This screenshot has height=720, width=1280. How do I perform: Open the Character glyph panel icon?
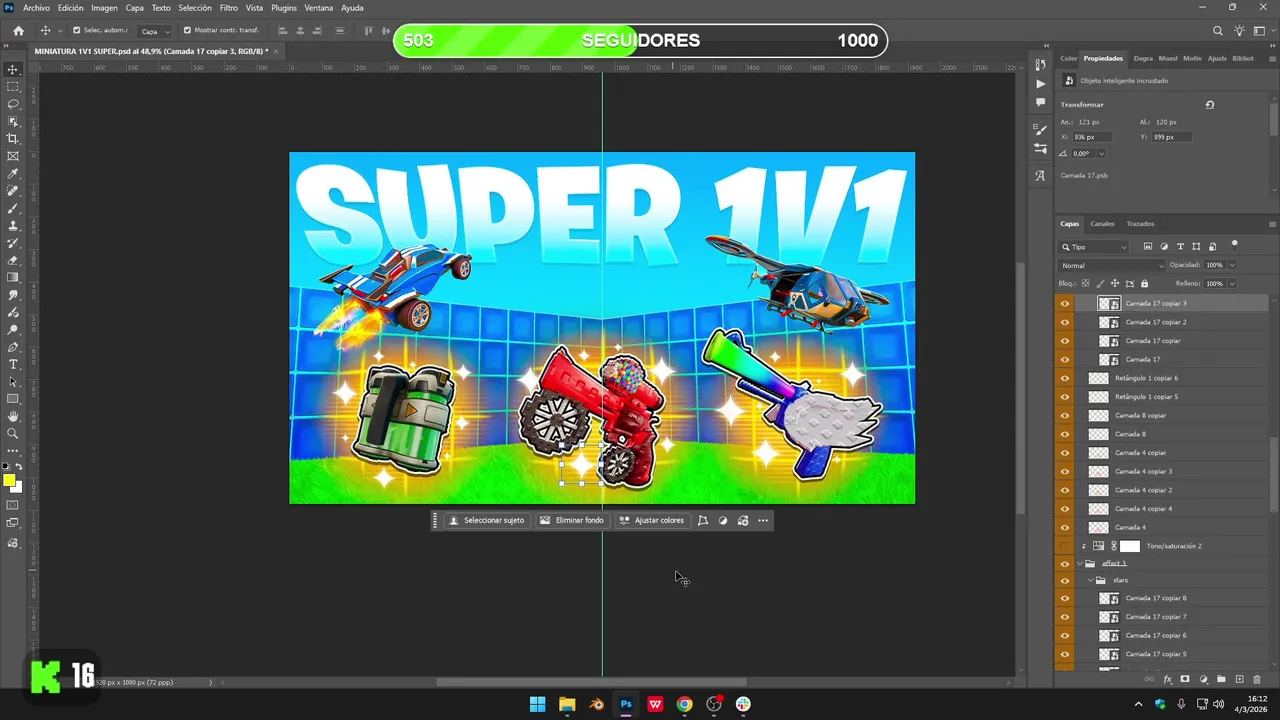[1040, 175]
